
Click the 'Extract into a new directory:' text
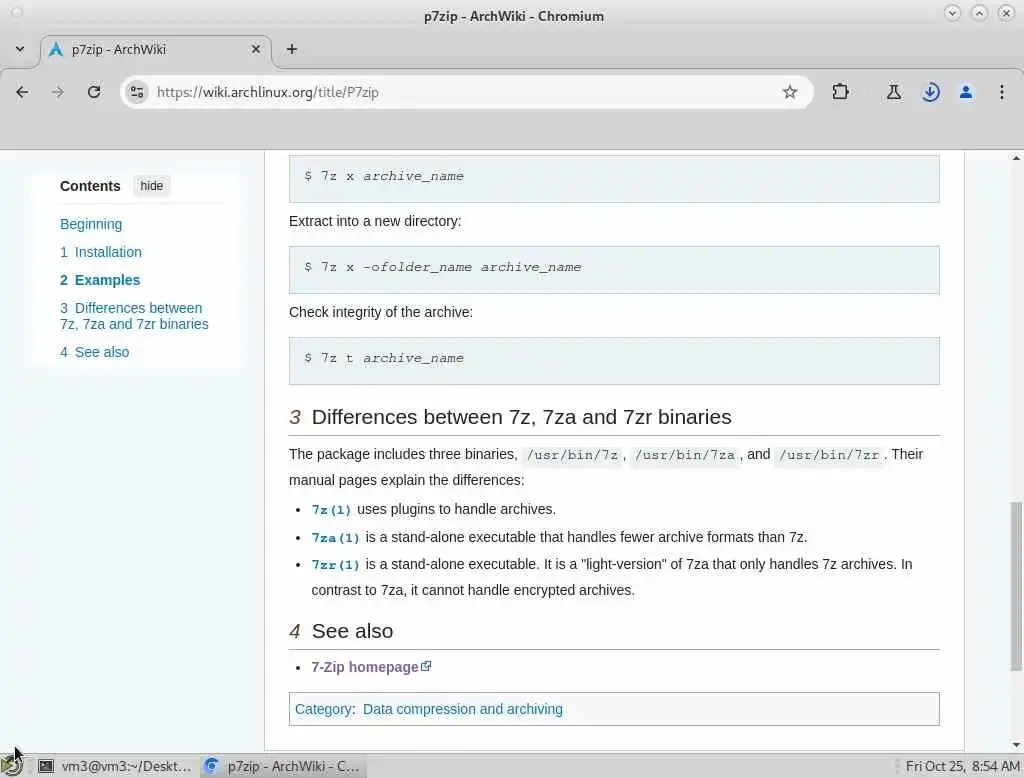click(x=375, y=221)
